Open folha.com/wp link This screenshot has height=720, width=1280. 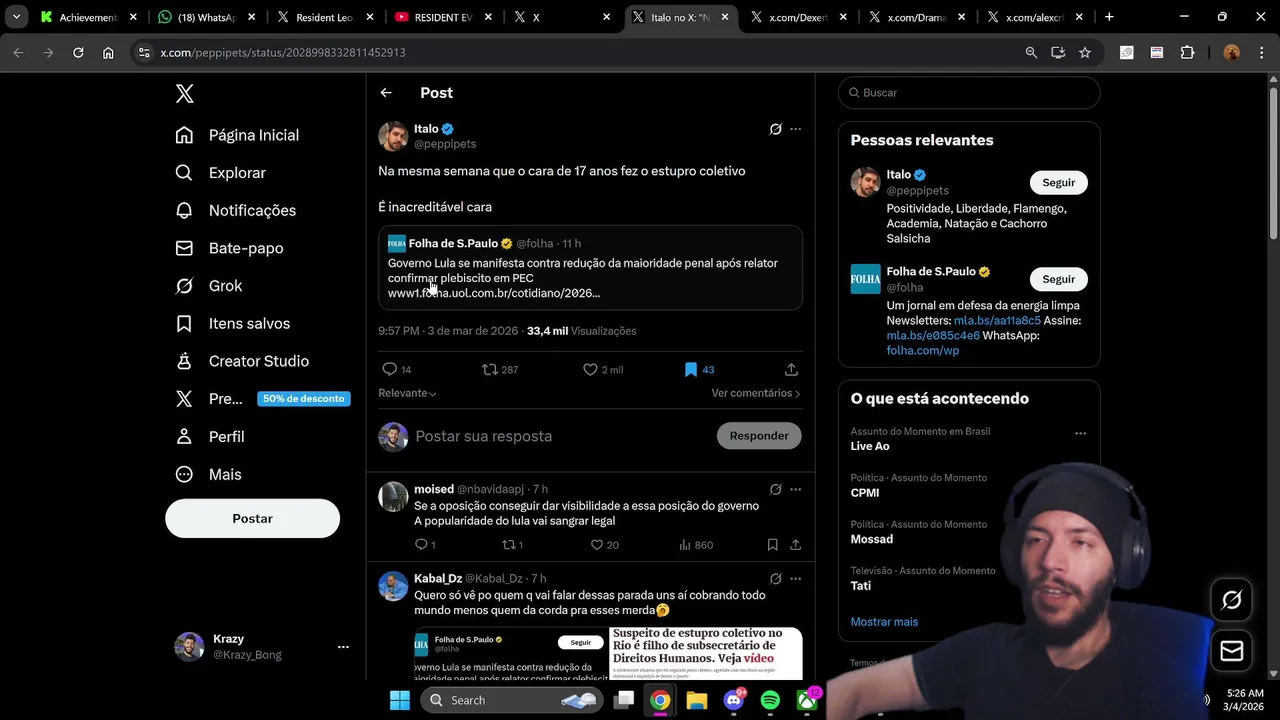tap(922, 351)
